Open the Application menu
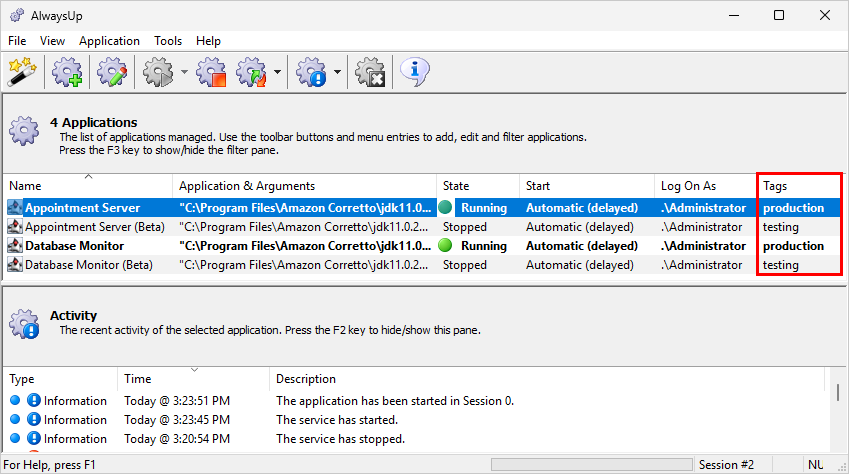This screenshot has height=474, width=849. pyautogui.click(x=109, y=41)
